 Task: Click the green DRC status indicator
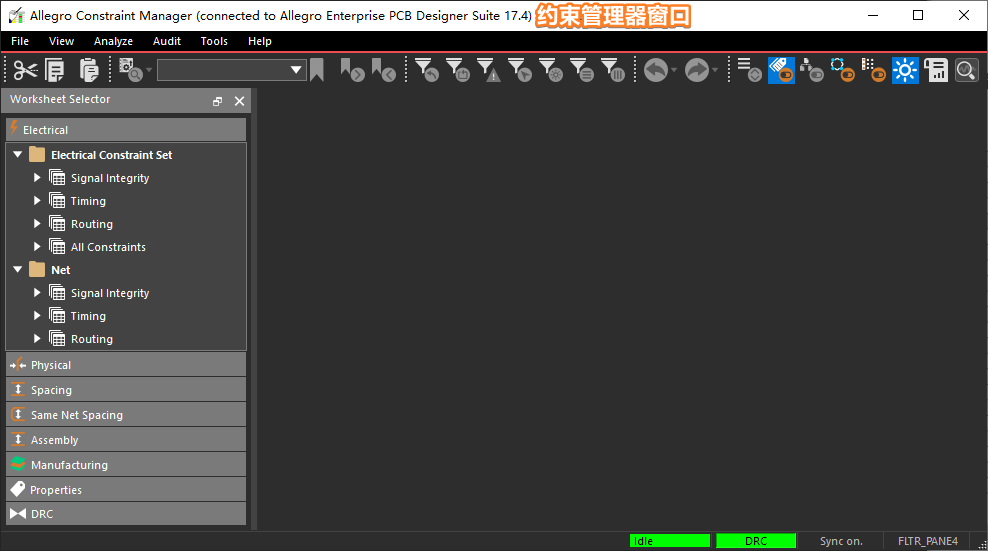756,541
